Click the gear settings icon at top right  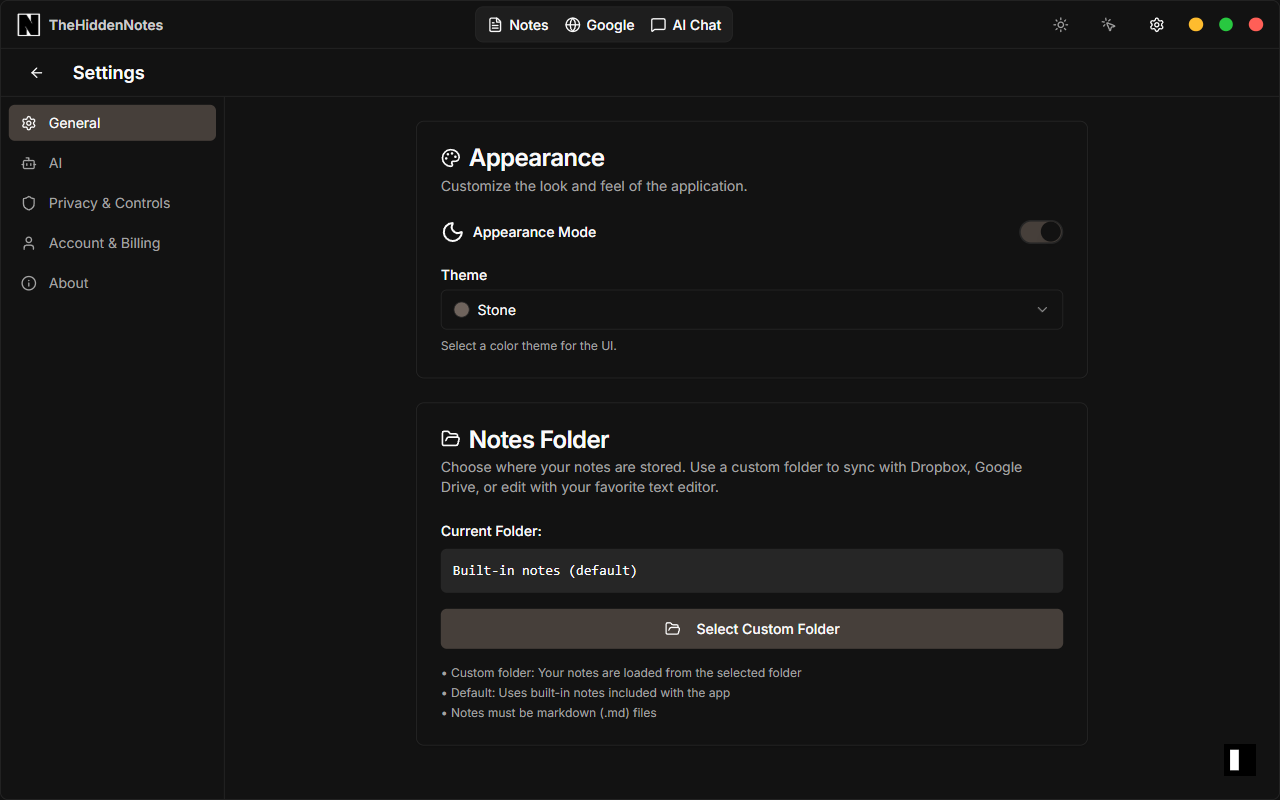click(1156, 24)
